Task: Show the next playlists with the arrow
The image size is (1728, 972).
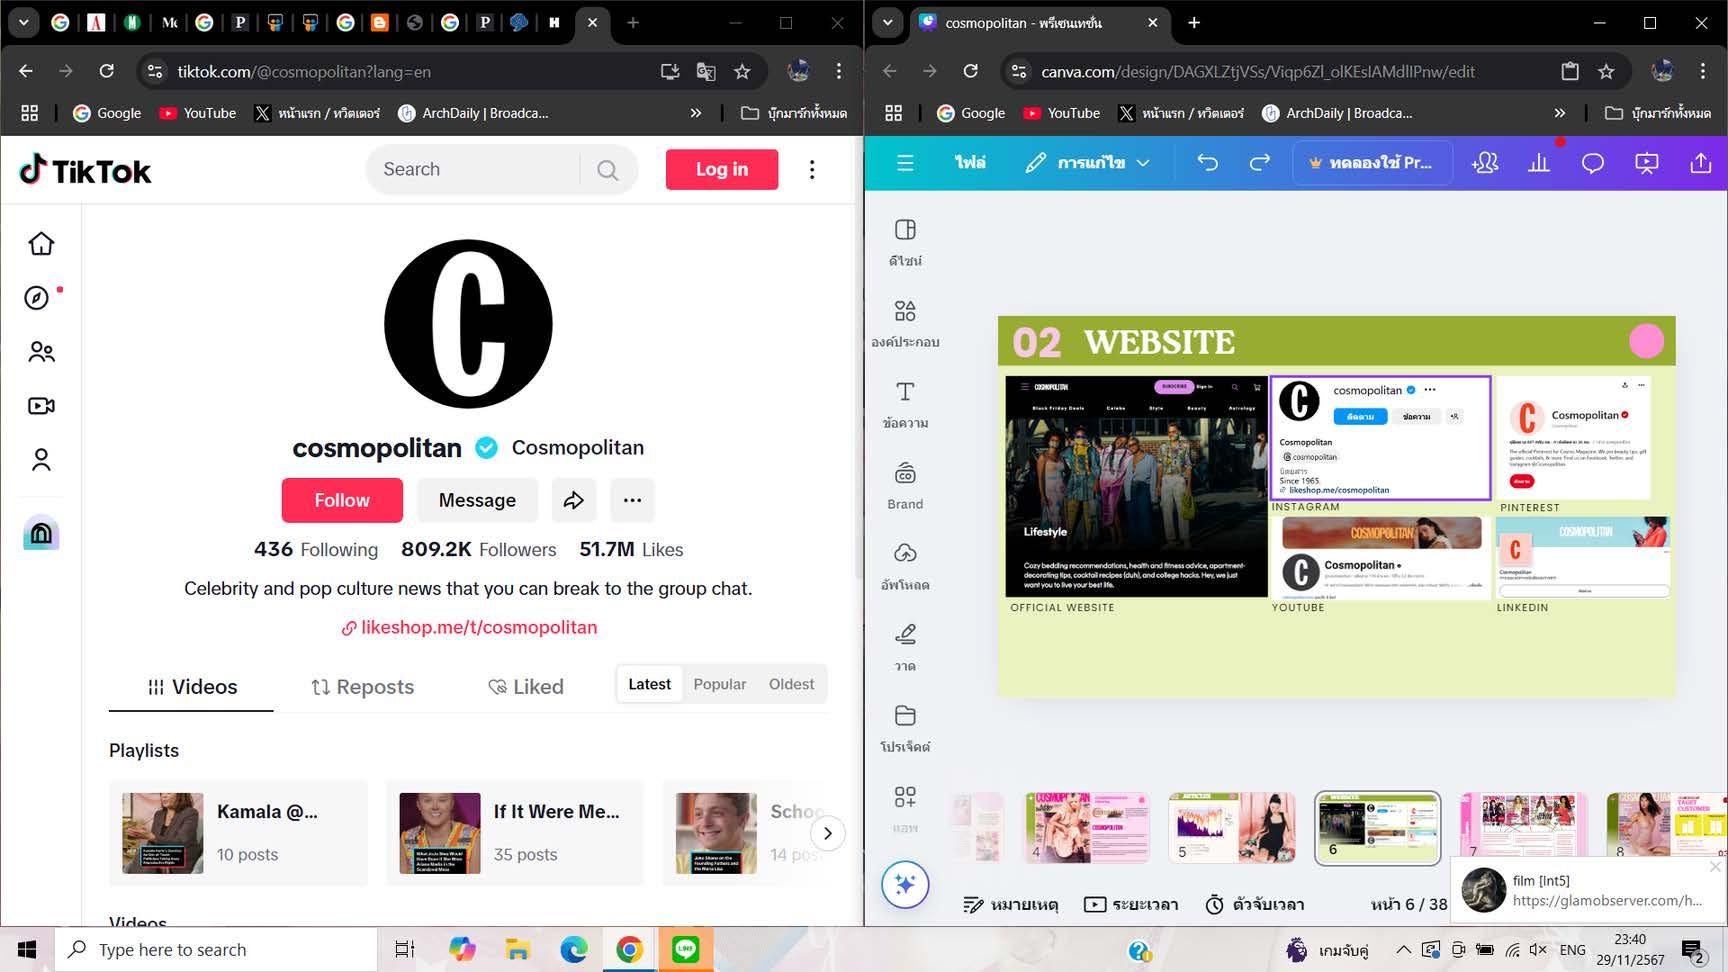Action: tap(827, 833)
